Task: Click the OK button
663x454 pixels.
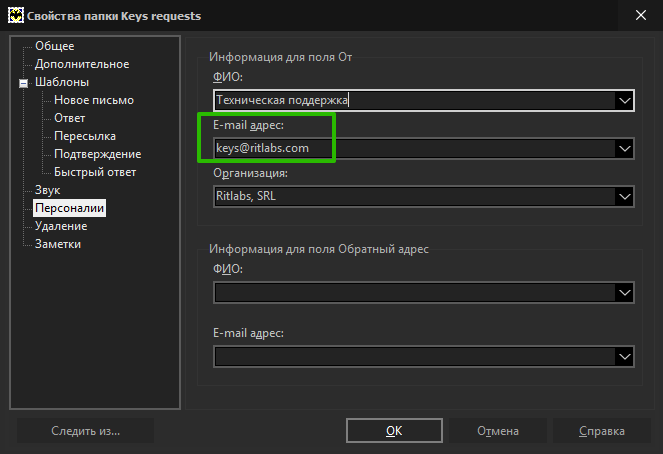Action: coord(394,430)
